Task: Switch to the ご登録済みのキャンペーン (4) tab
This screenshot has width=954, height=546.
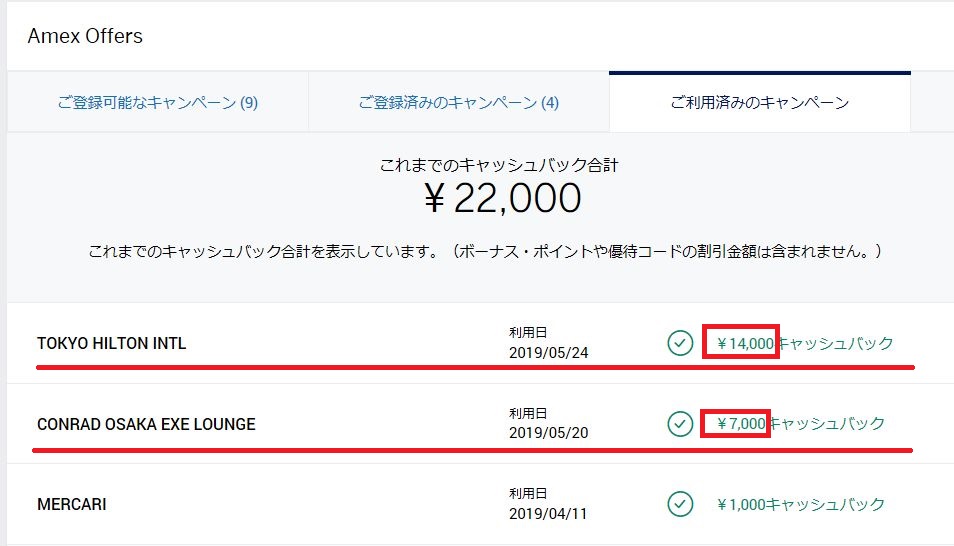Action: (x=458, y=102)
